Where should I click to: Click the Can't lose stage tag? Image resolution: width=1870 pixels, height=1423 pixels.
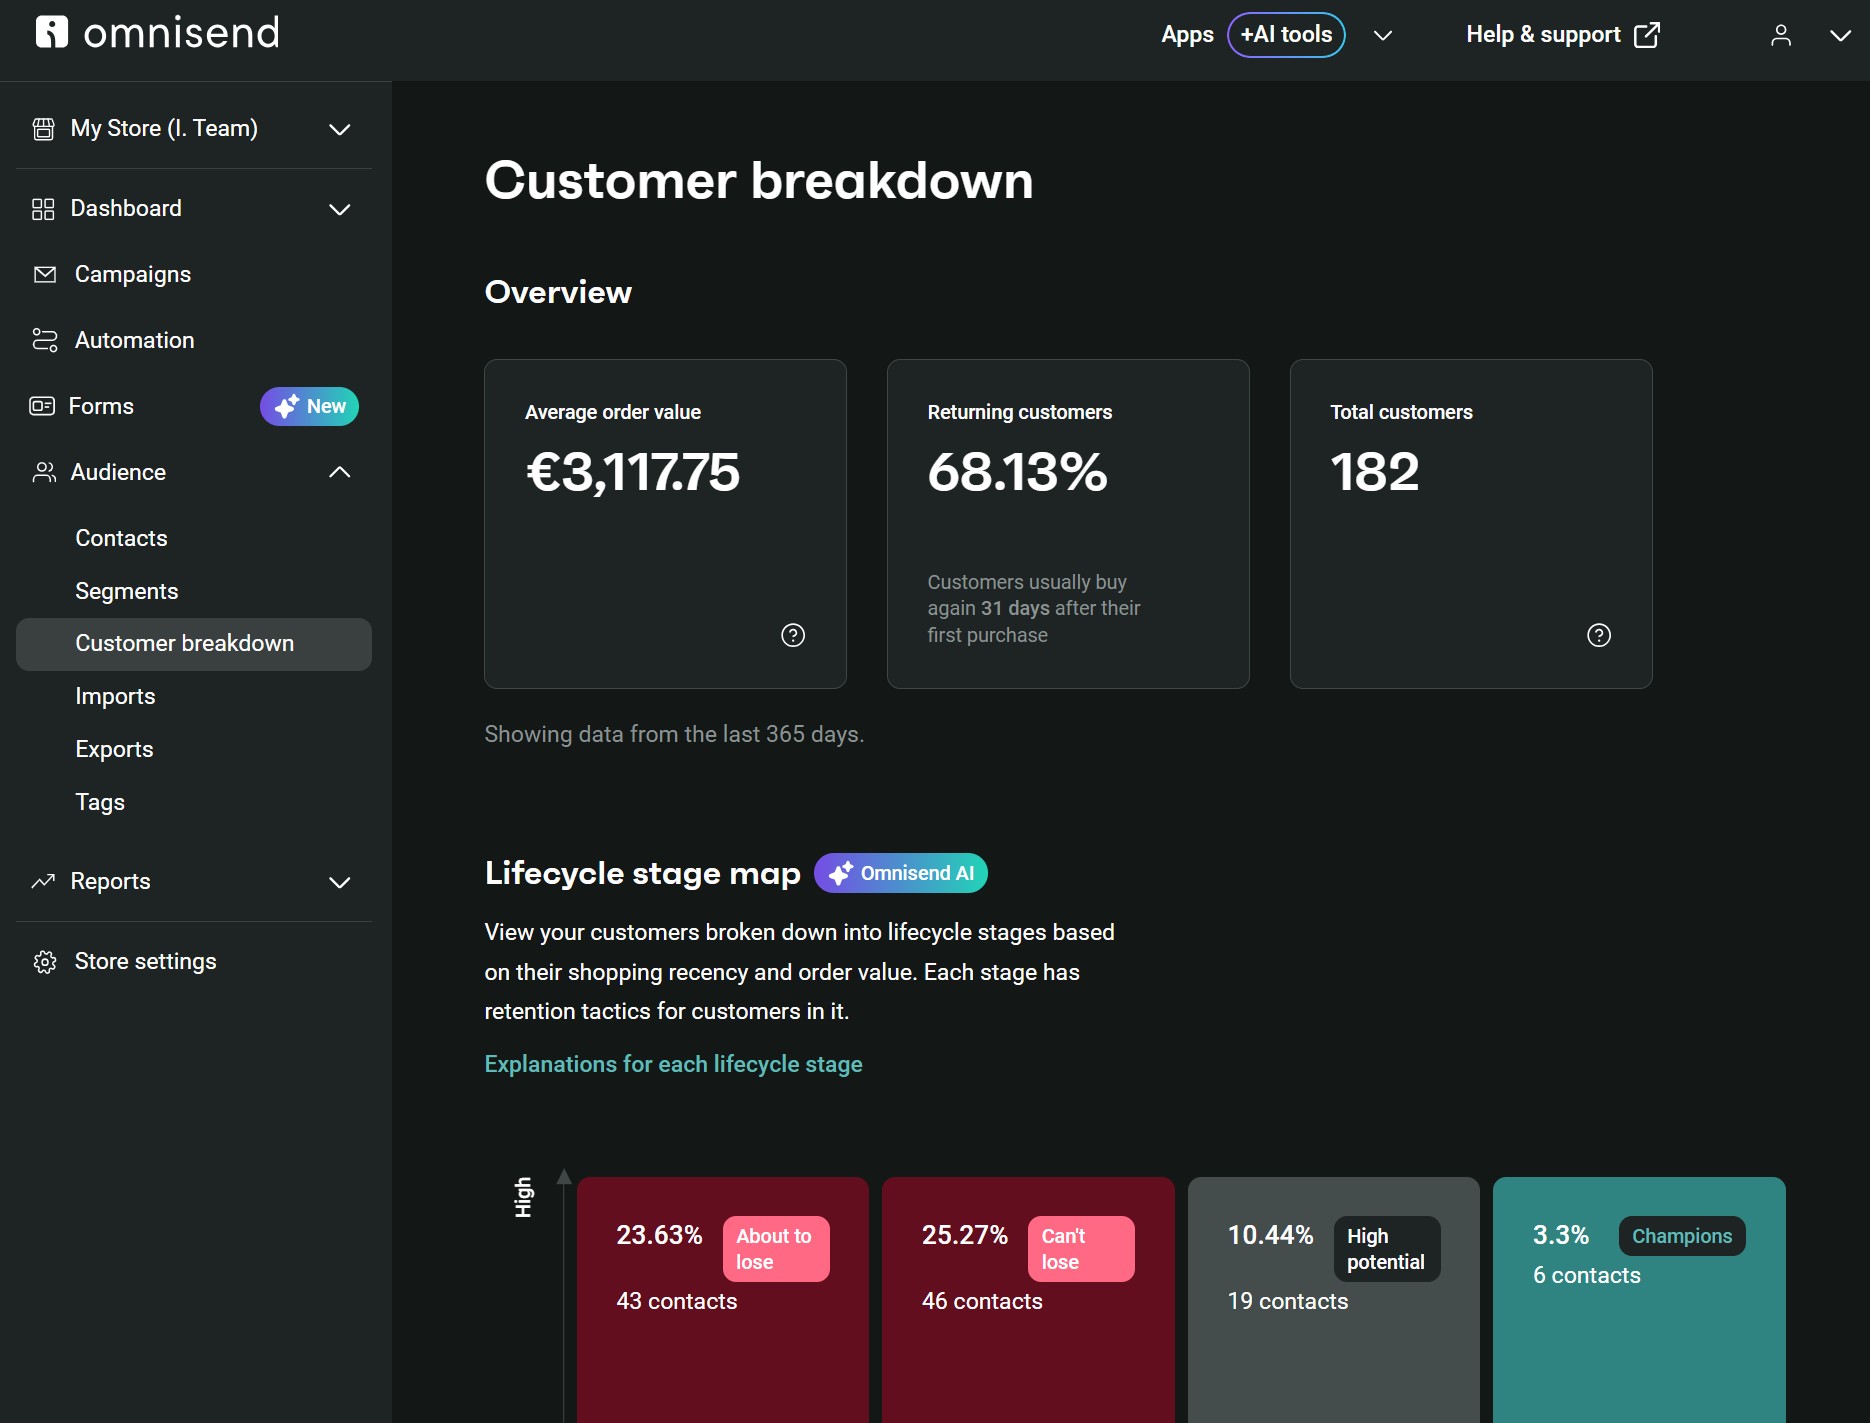point(1081,1249)
